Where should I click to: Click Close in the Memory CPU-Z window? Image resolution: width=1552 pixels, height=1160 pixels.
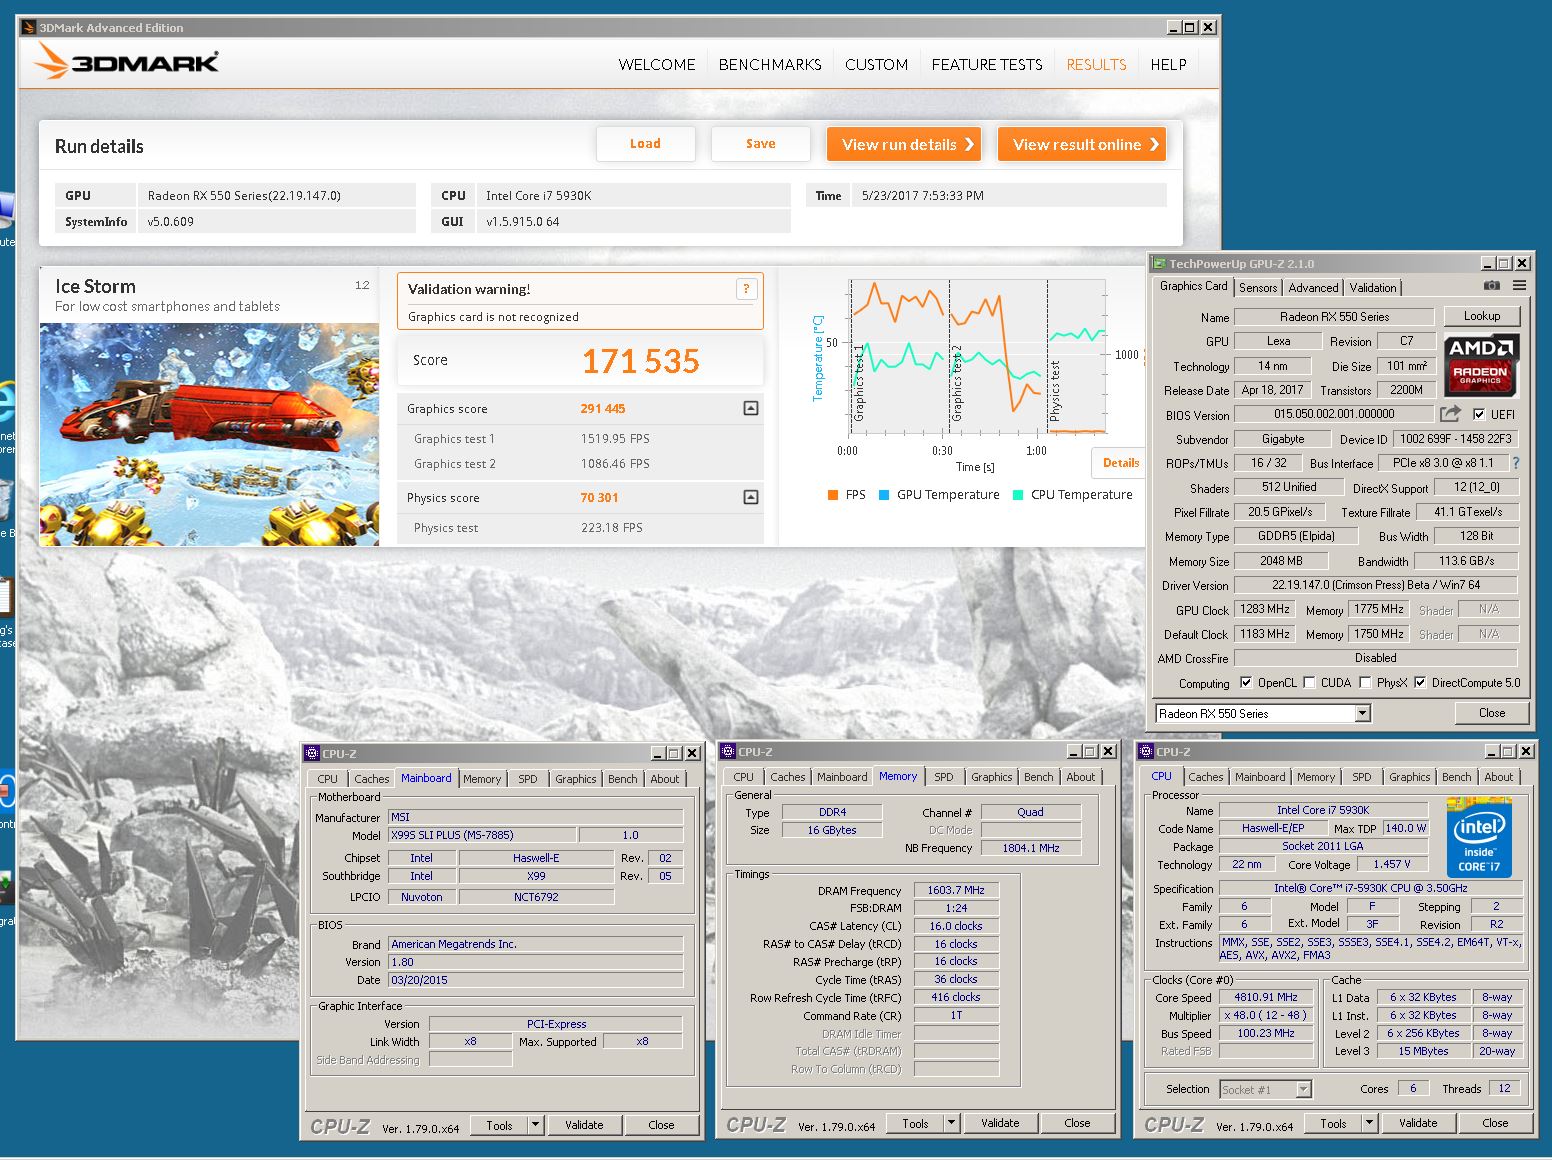click(x=1077, y=1123)
